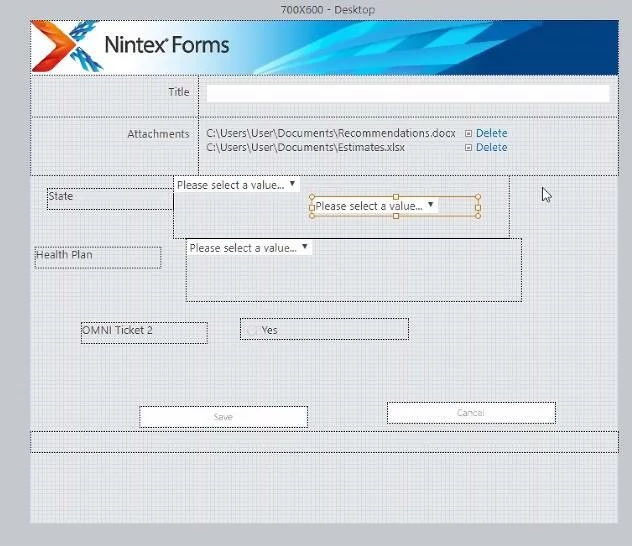Click the Estimates.xlsx file path
The width and height of the screenshot is (632, 546).
coord(306,147)
